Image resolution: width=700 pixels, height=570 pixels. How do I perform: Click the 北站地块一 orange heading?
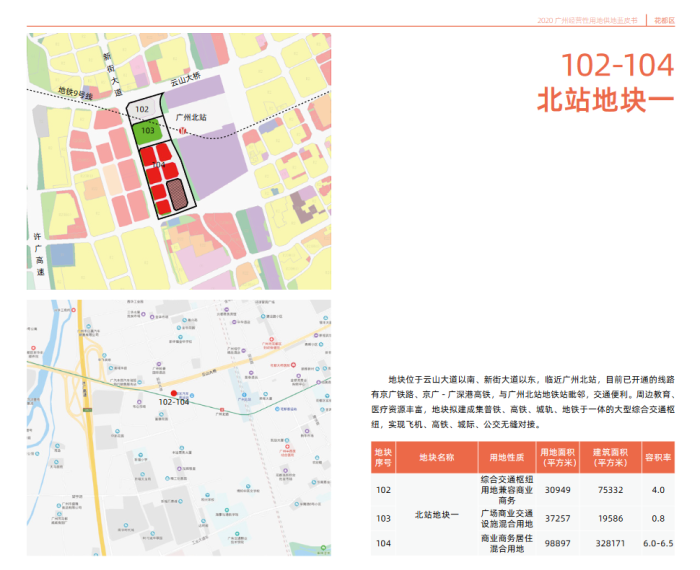click(x=607, y=101)
